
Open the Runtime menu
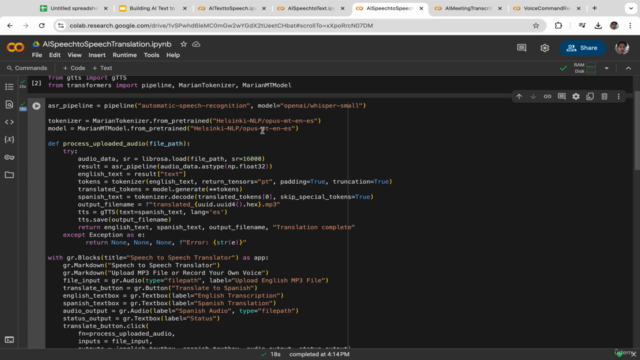coord(124,55)
